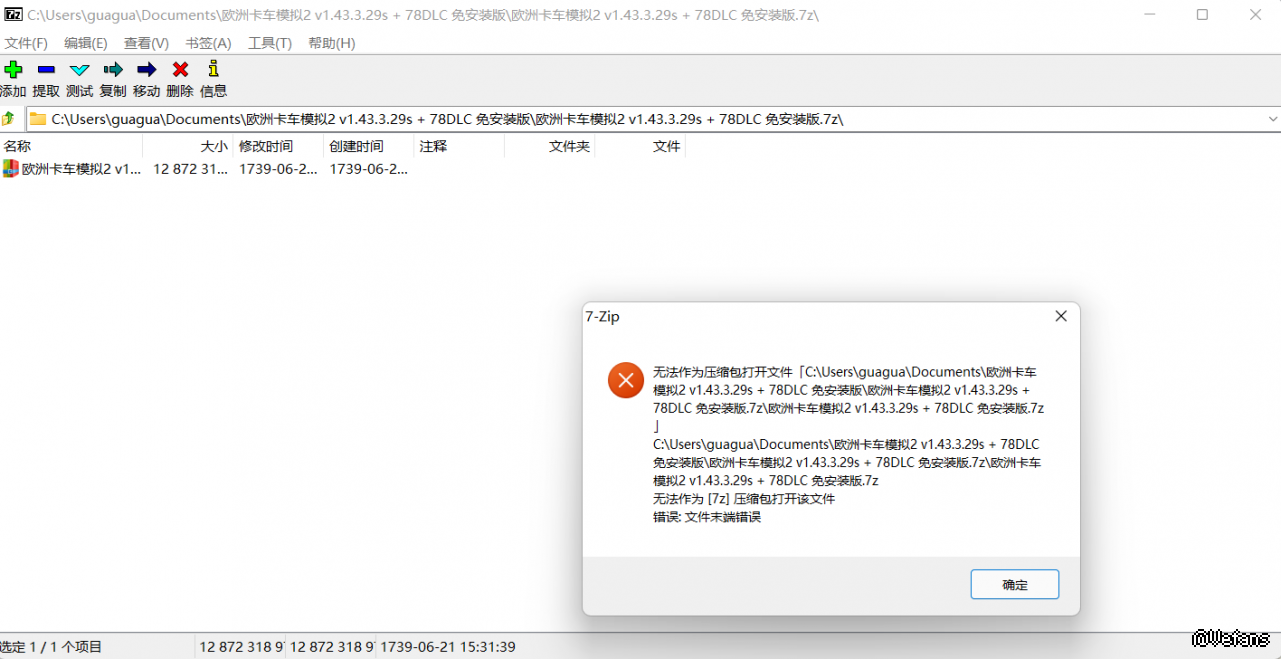Confirm the error with the 确定 button
This screenshot has height=659, width=1281.
click(x=1014, y=585)
